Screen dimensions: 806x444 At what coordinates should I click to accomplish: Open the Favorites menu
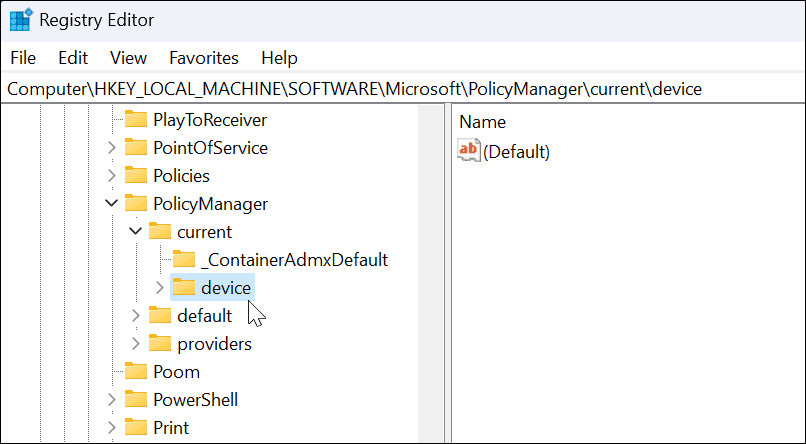[204, 58]
